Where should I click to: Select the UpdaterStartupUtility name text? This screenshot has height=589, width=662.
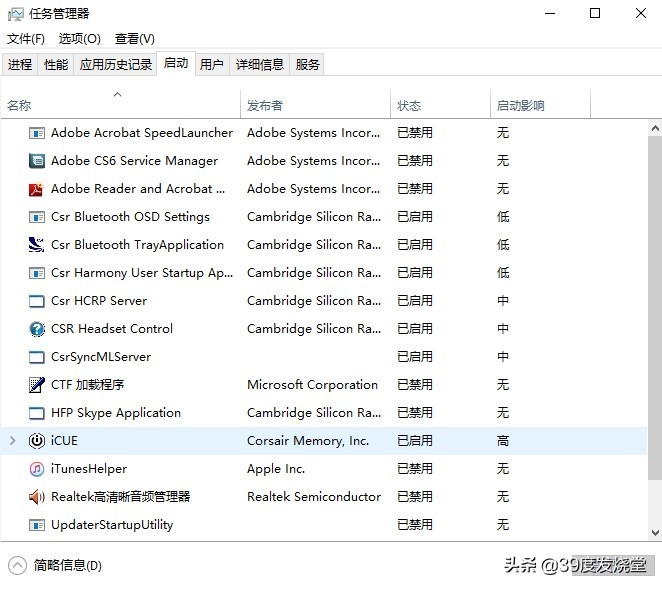(112, 525)
